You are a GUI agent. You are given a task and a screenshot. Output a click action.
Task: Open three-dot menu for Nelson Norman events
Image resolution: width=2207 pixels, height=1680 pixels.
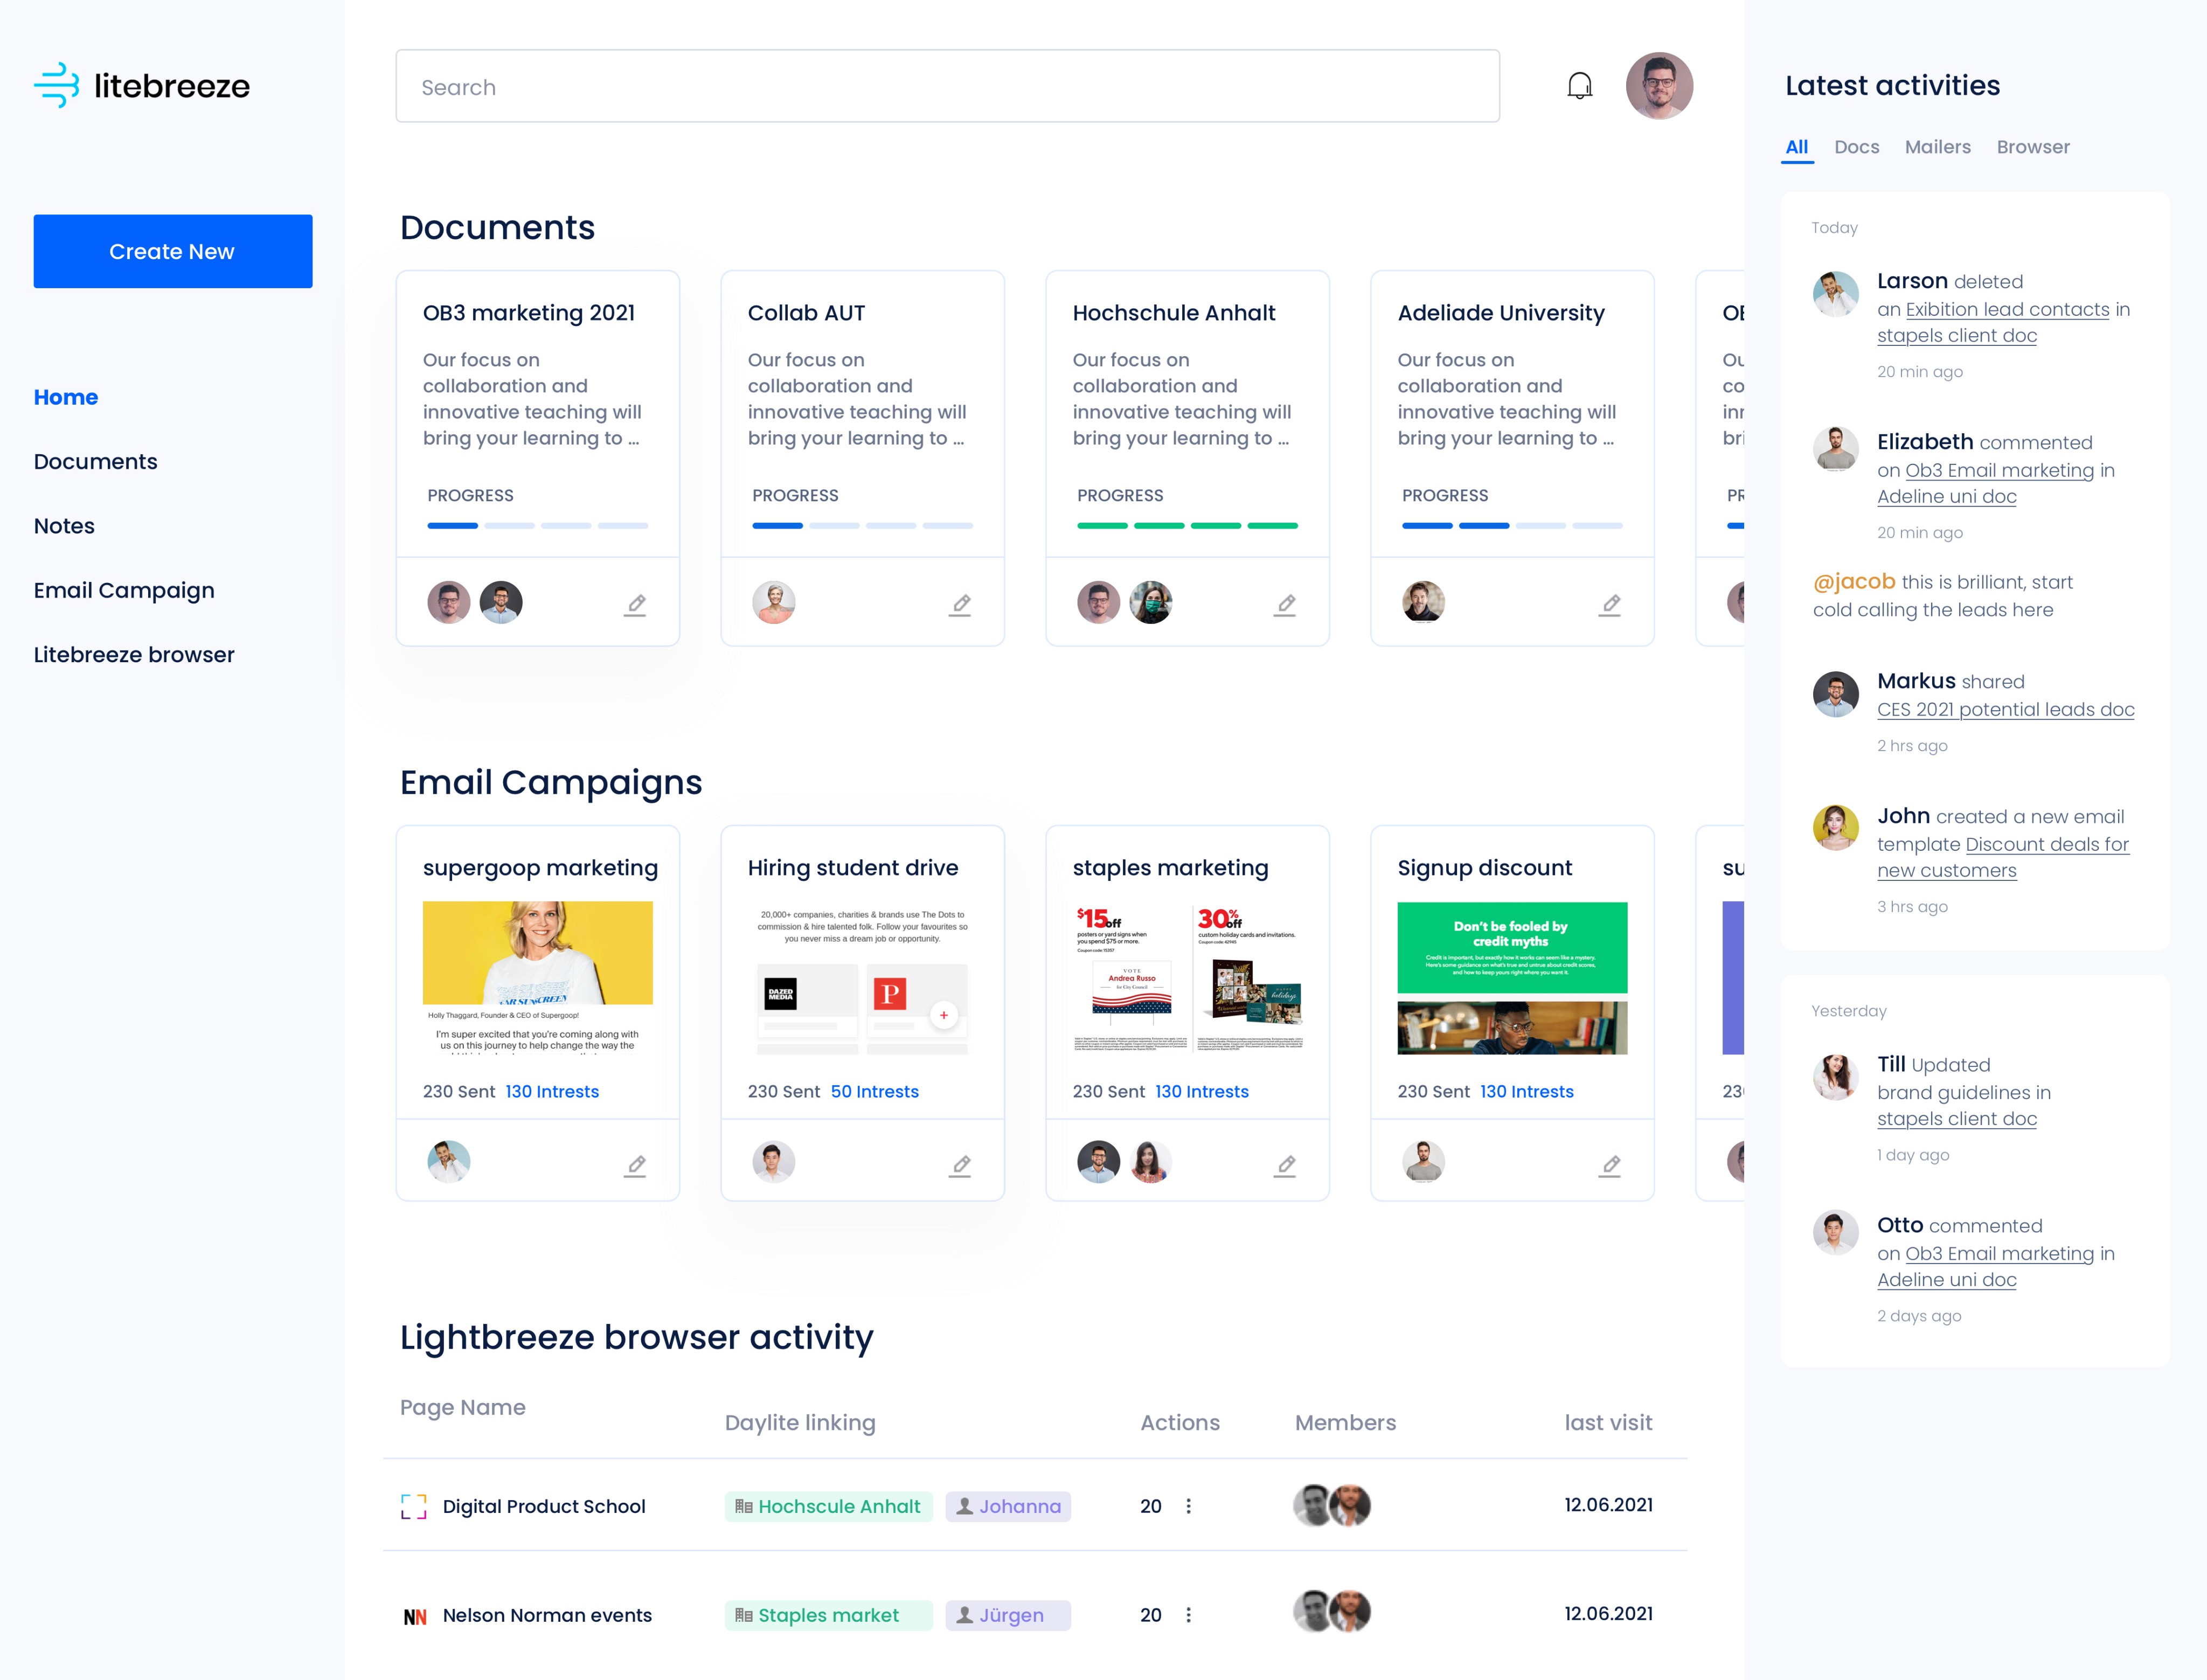coord(1188,1615)
